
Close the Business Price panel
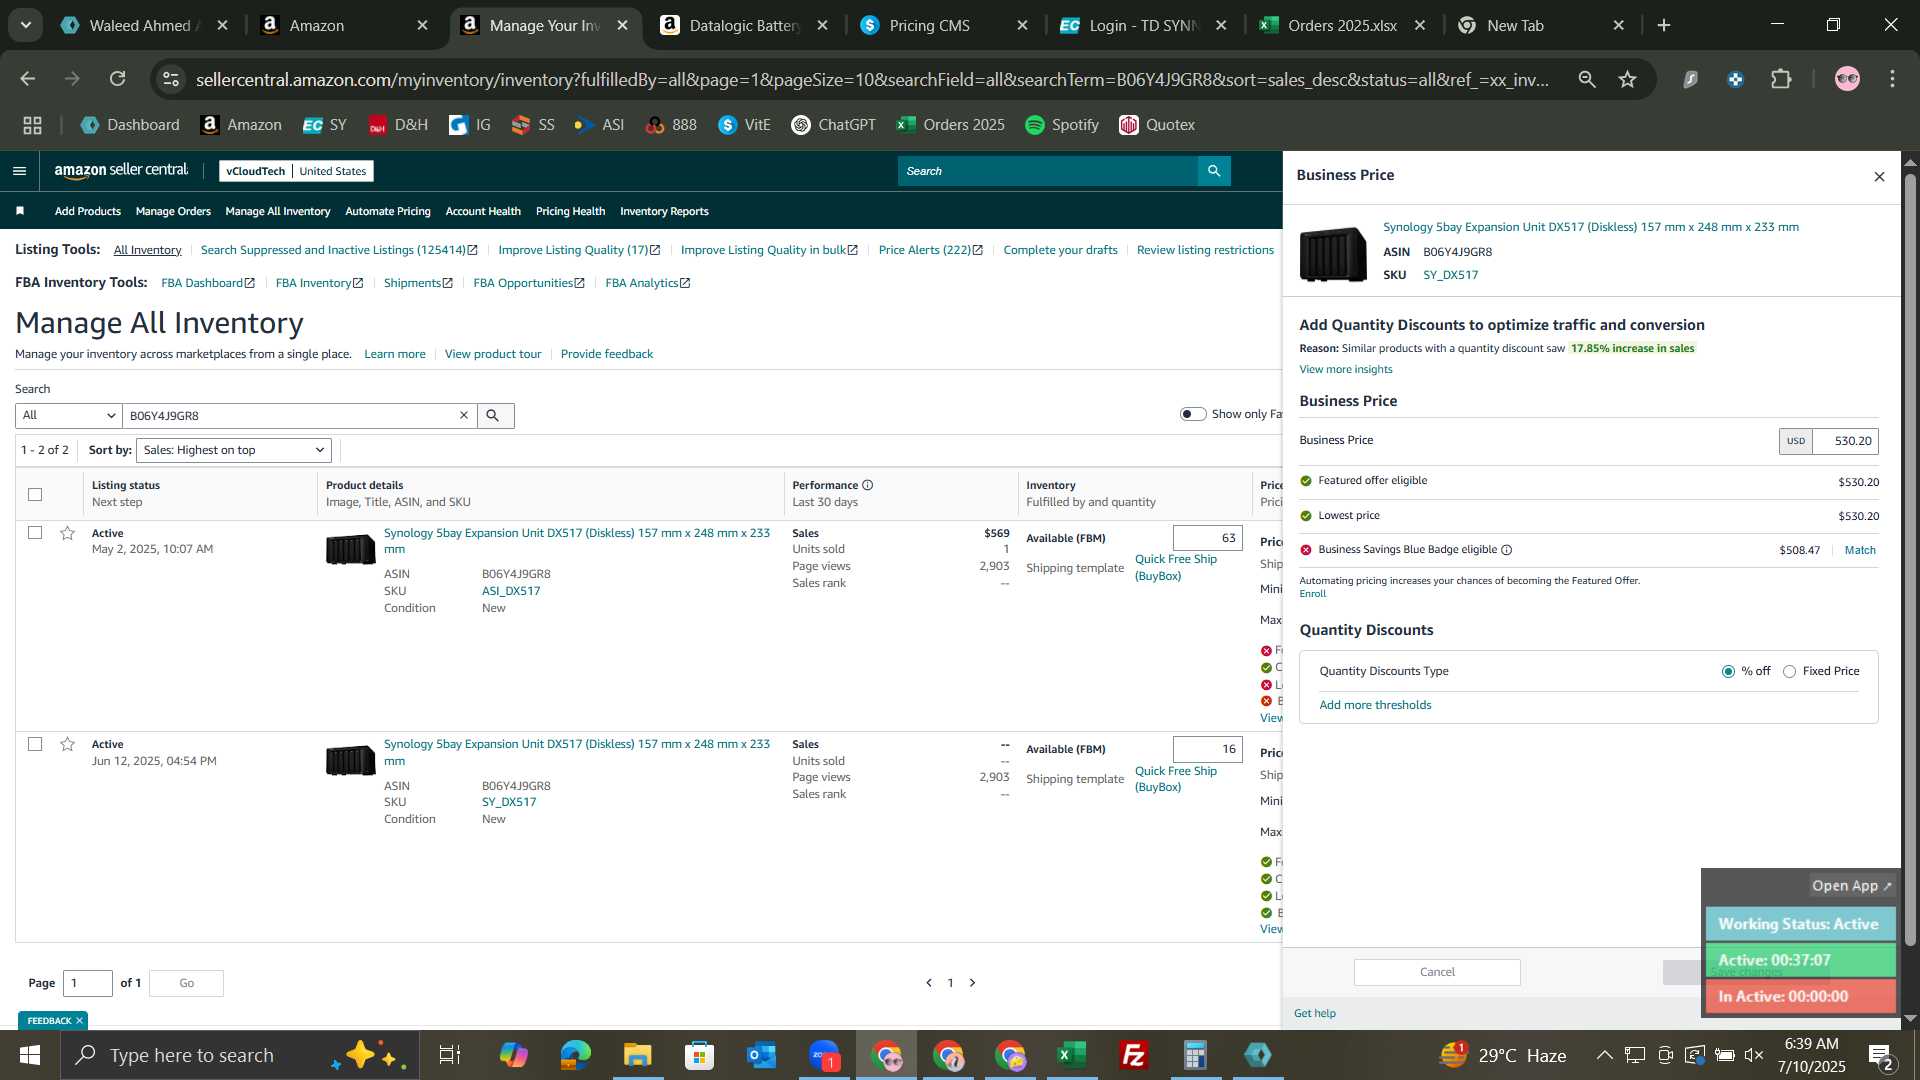(x=1879, y=176)
